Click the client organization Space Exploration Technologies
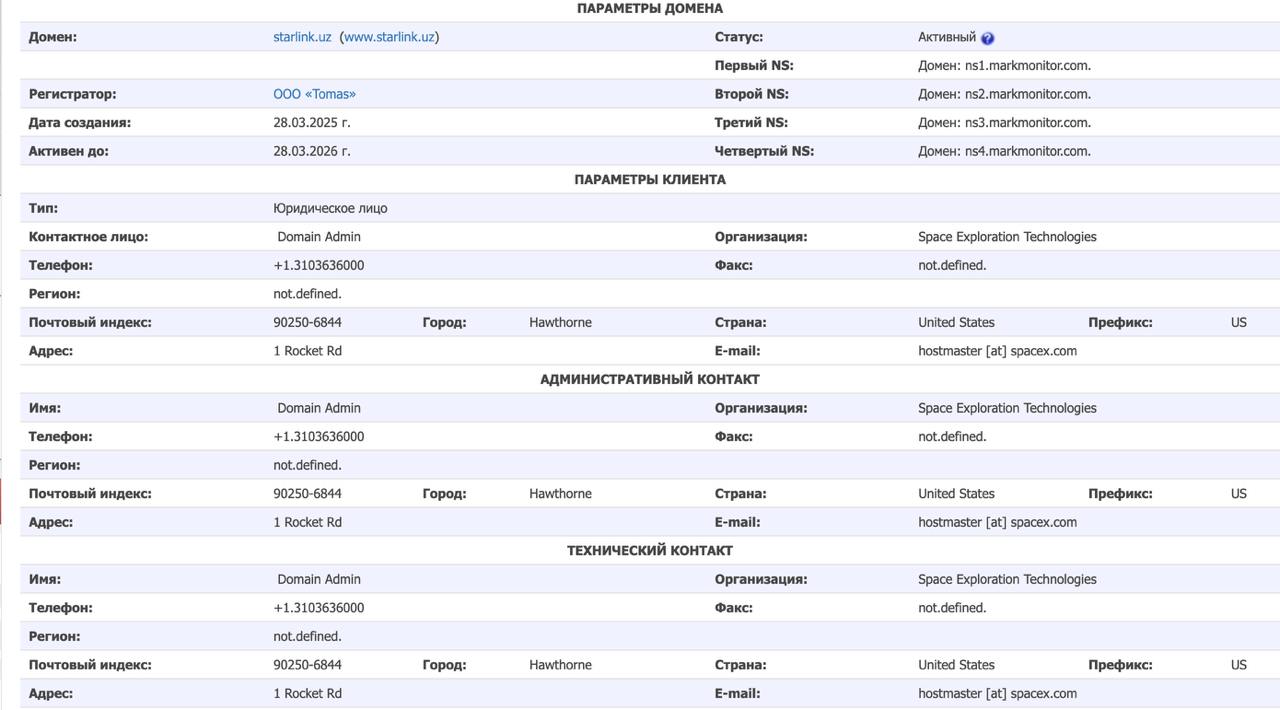Viewport: 1280px width, 710px height. click(x=1007, y=237)
